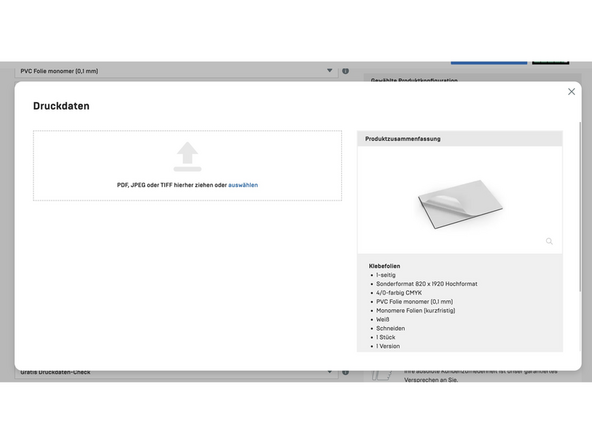The width and height of the screenshot is (592, 444).
Task: Click the guarantee icon beside Versprechen text
Action: (x=381, y=376)
